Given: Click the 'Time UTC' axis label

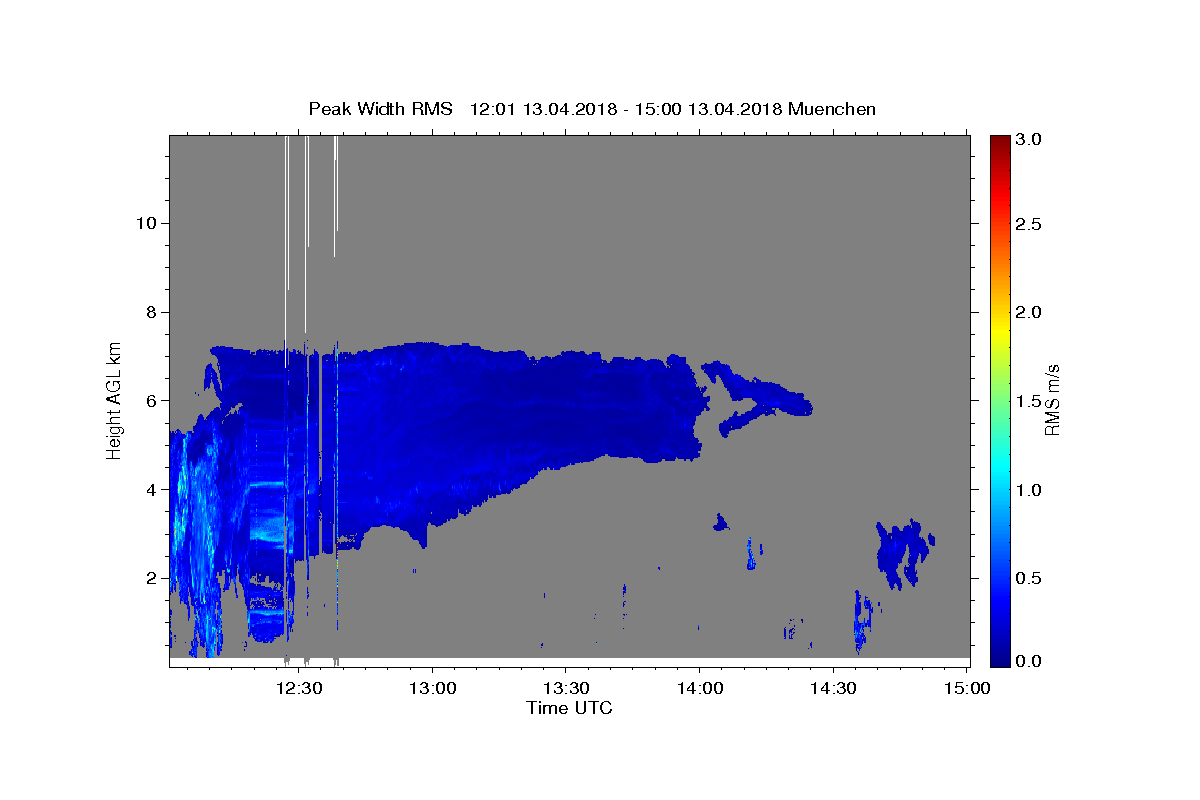Looking at the screenshot, I should point(569,708).
